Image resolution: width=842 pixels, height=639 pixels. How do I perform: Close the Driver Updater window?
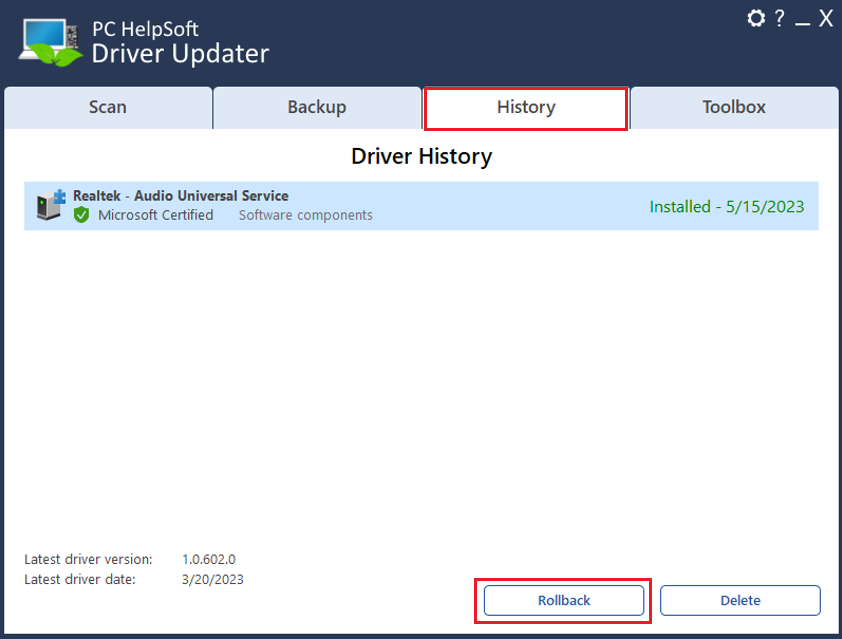[825, 18]
